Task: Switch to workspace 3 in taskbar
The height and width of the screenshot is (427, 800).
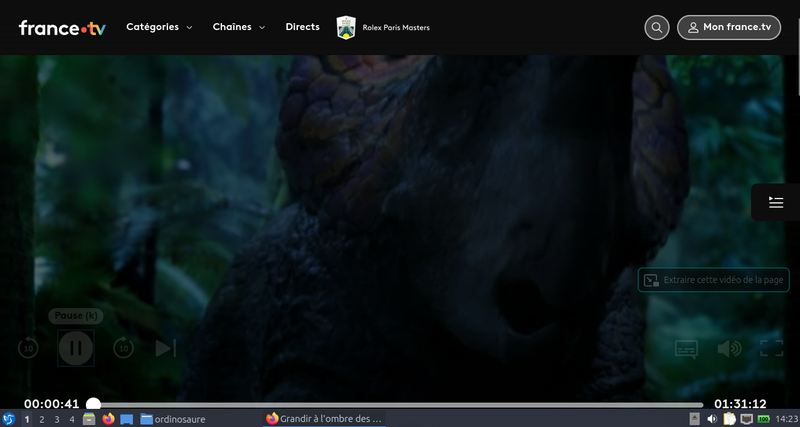Action: (57, 419)
